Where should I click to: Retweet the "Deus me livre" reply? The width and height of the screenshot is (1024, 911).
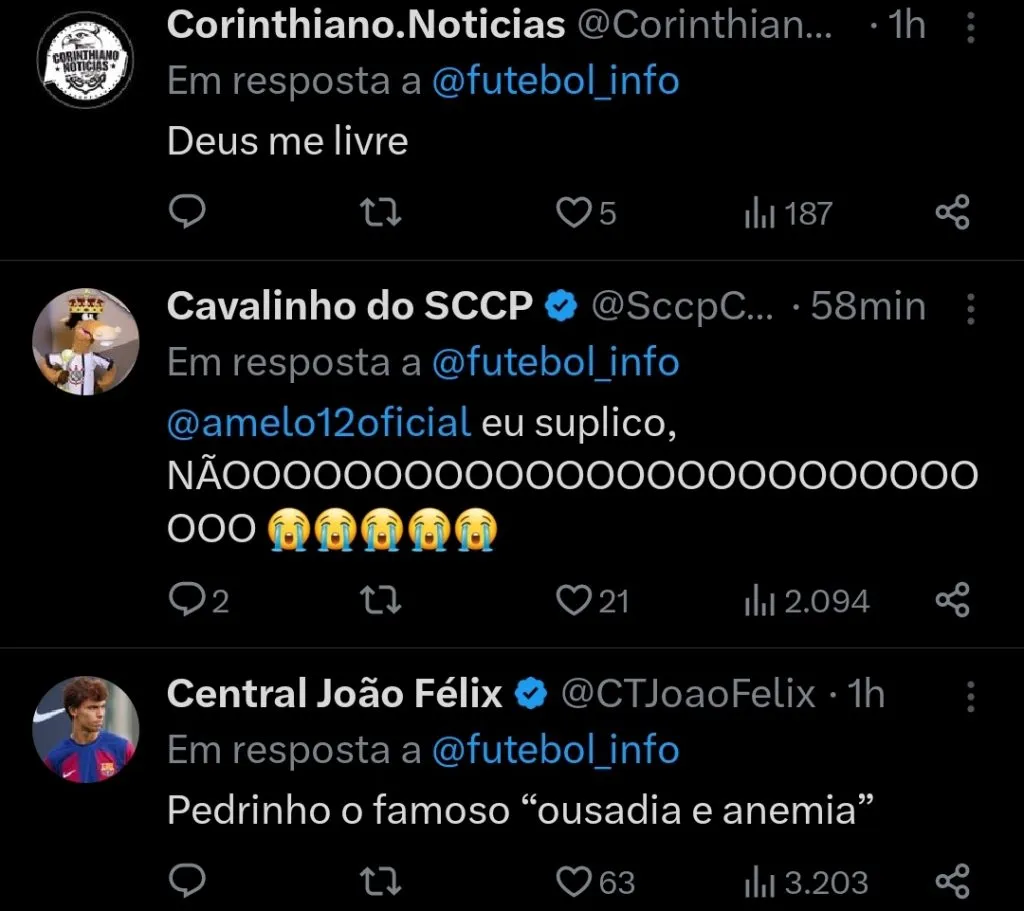pos(380,212)
